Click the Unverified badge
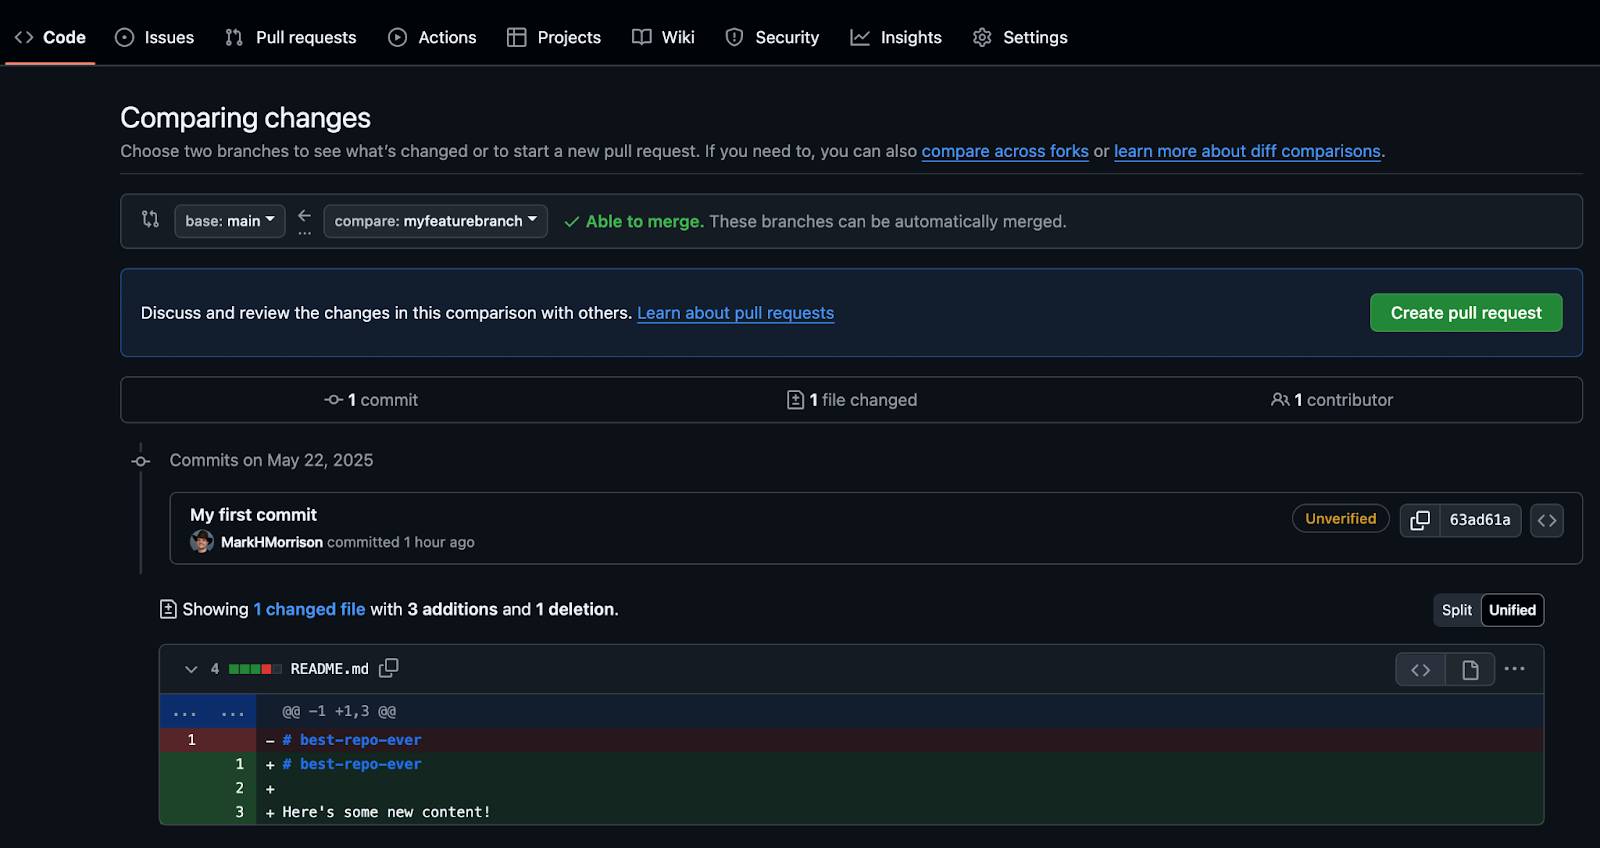Screen dimensions: 1600x848 pos(1340,519)
